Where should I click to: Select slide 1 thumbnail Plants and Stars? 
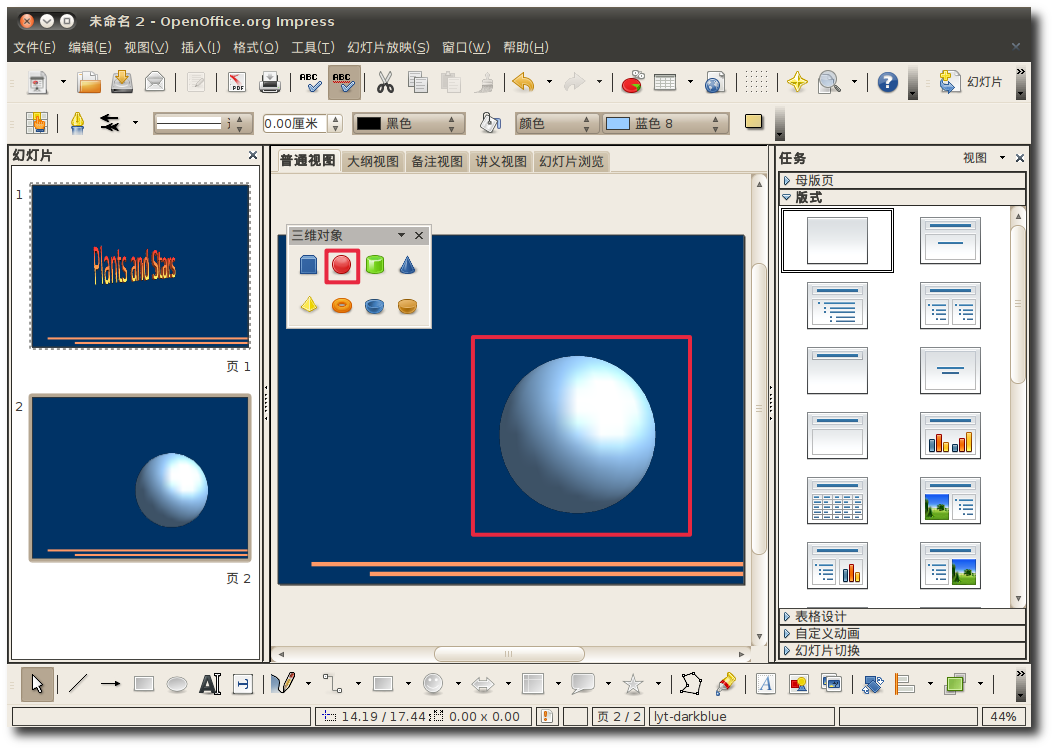140,266
